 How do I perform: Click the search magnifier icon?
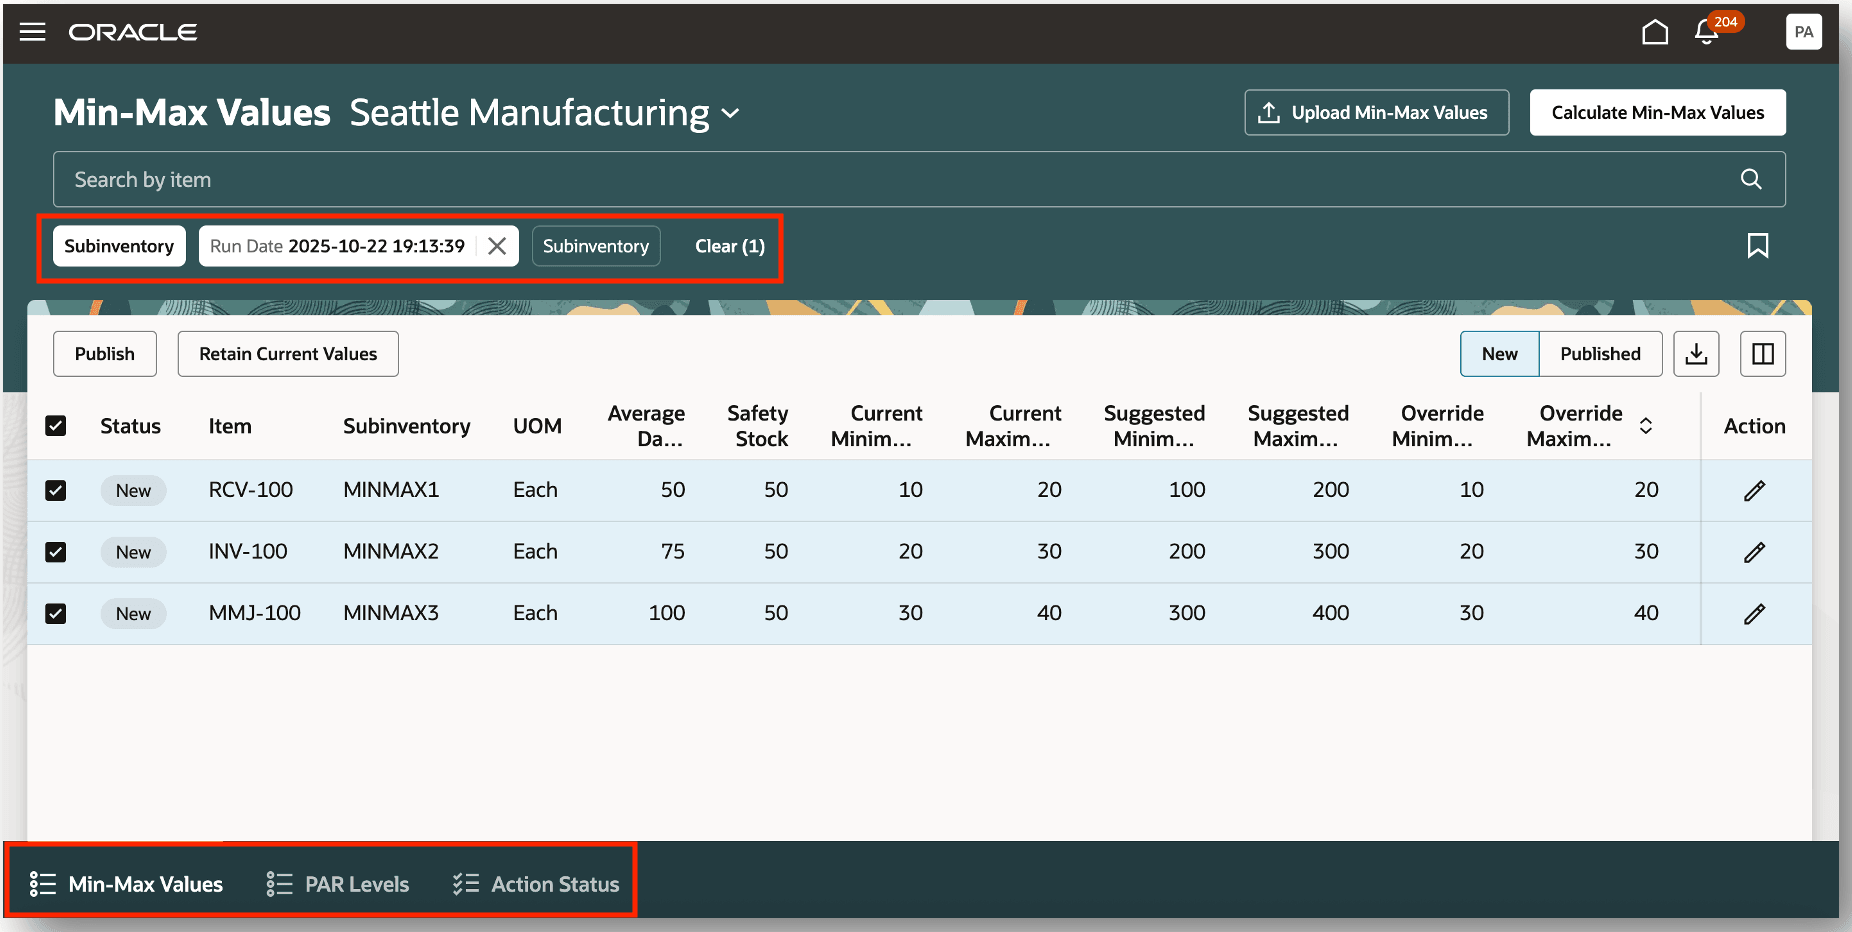[1751, 179]
